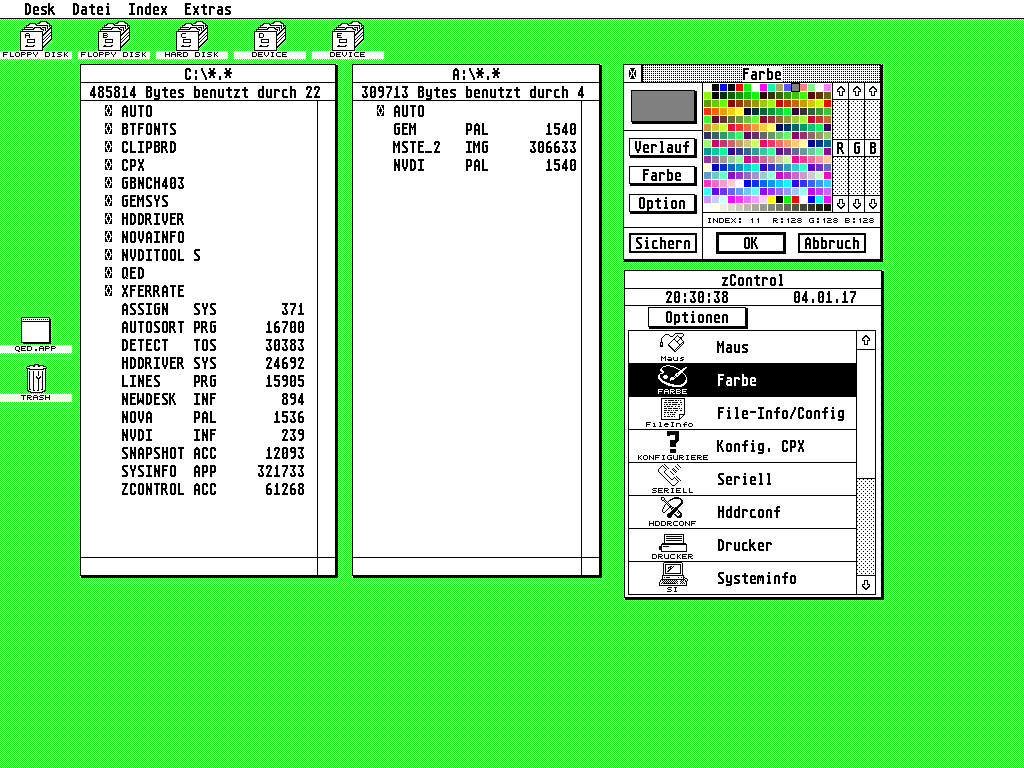Confirm the Farbe dialog with OK
The image size is (1024, 768).
click(x=751, y=244)
